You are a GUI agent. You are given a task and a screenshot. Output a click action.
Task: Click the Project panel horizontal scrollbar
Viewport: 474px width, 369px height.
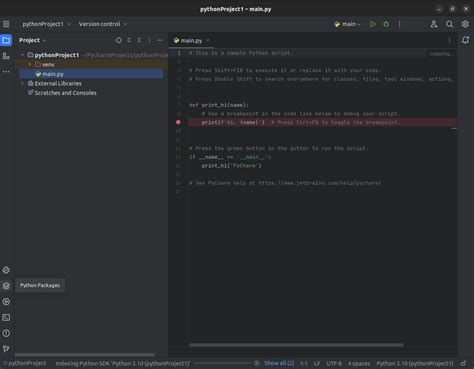85,355
